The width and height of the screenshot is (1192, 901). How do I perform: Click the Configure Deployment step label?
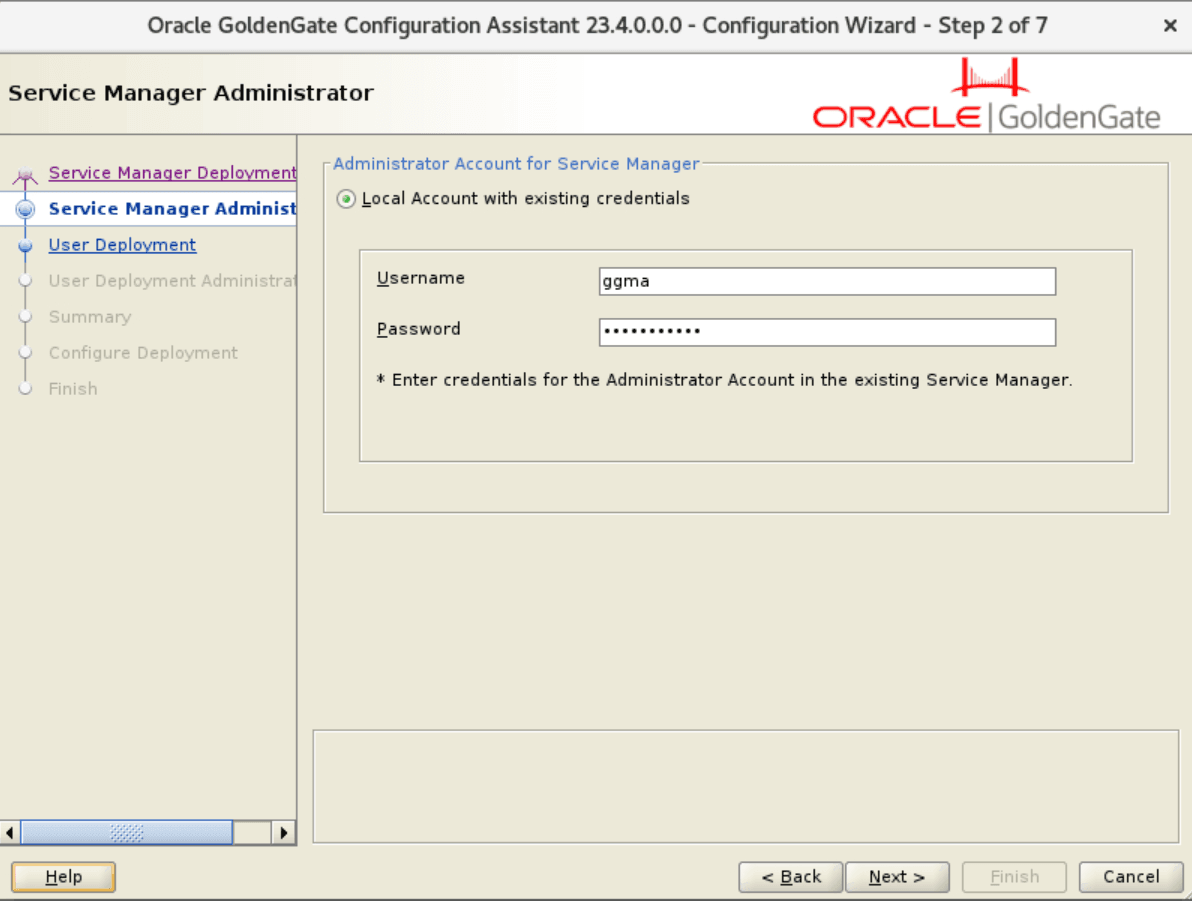[143, 353]
